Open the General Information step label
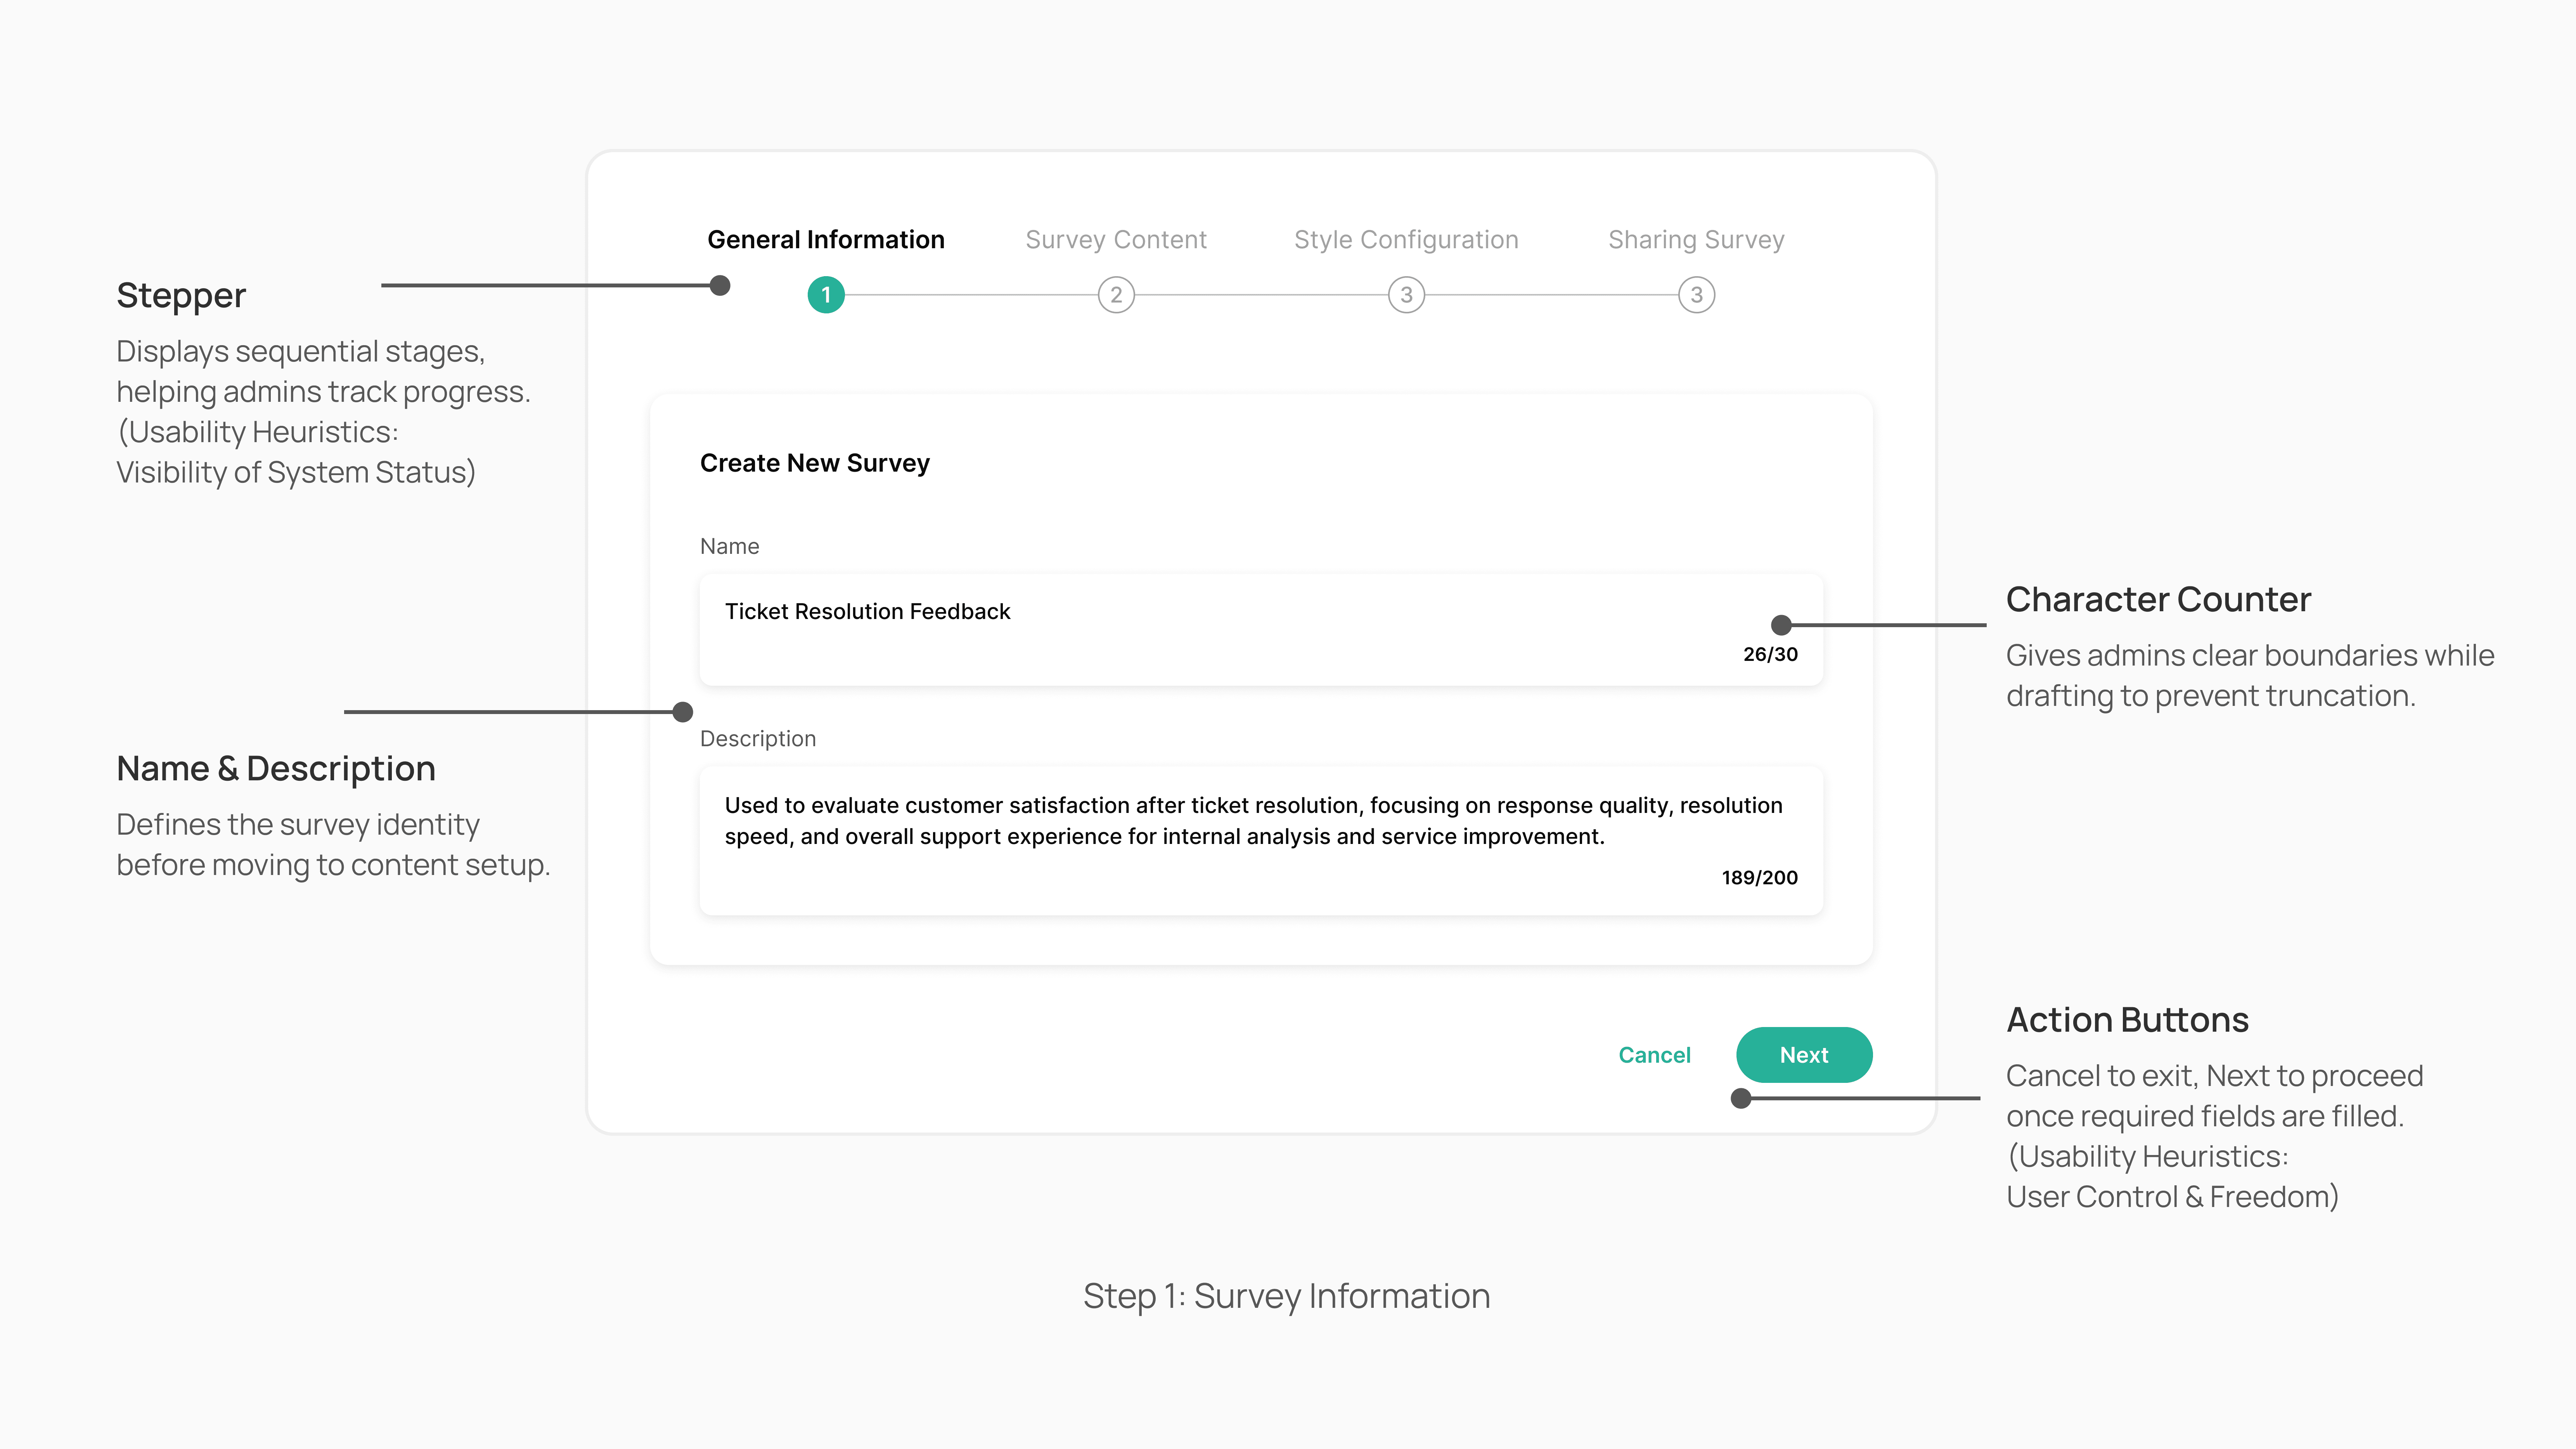Image resolution: width=2576 pixels, height=1449 pixels. (826, 240)
